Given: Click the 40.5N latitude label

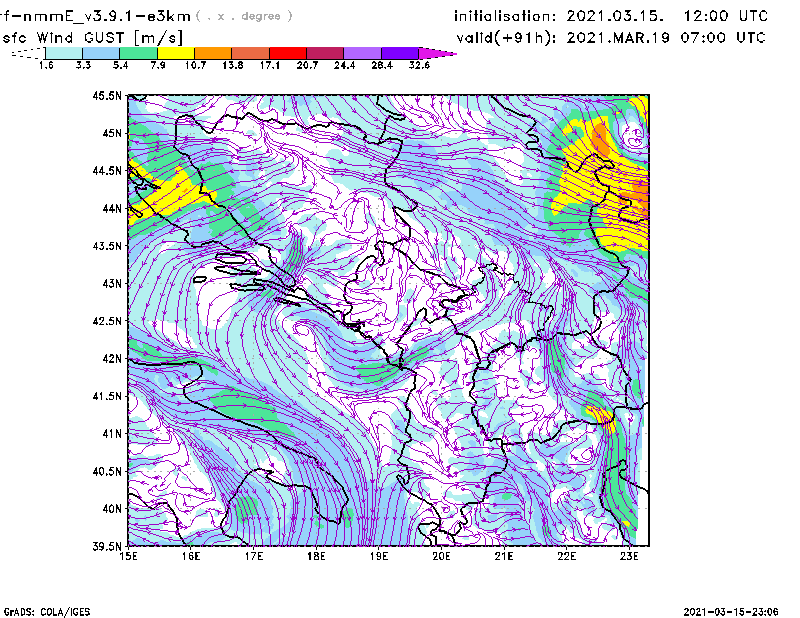Looking at the screenshot, I should [107, 472].
